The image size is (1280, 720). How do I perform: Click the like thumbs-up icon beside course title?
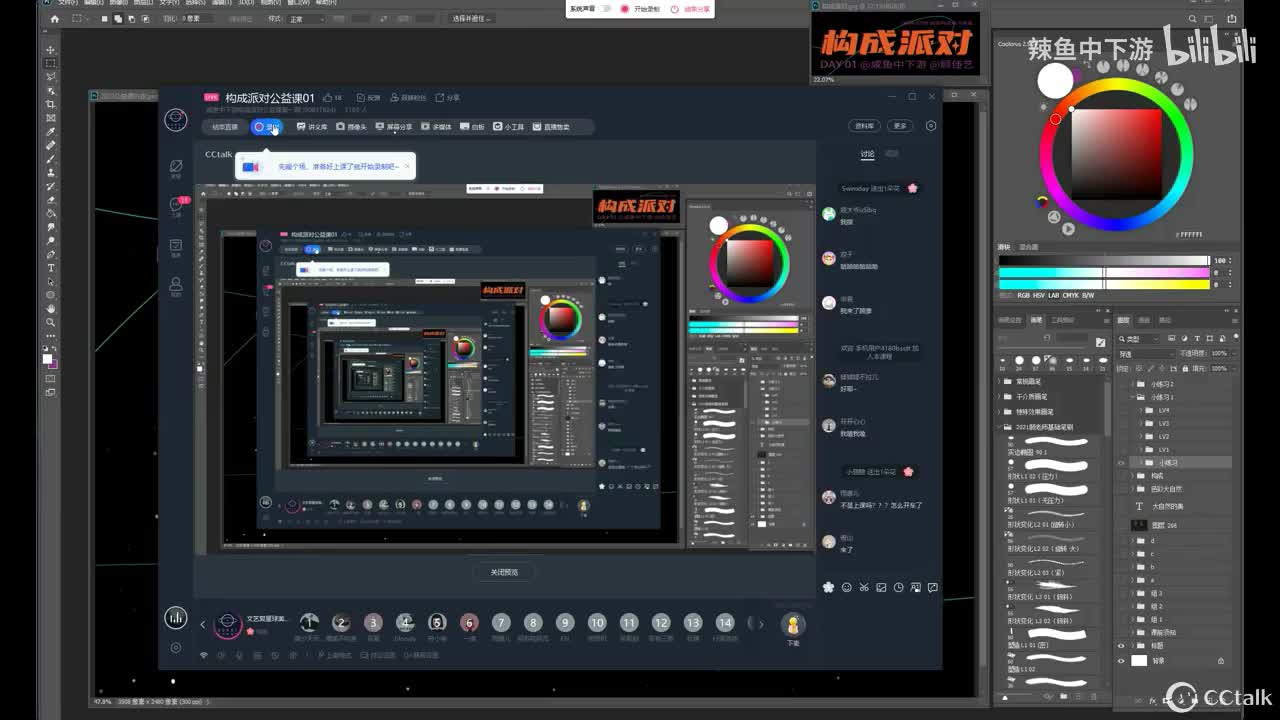click(x=326, y=97)
